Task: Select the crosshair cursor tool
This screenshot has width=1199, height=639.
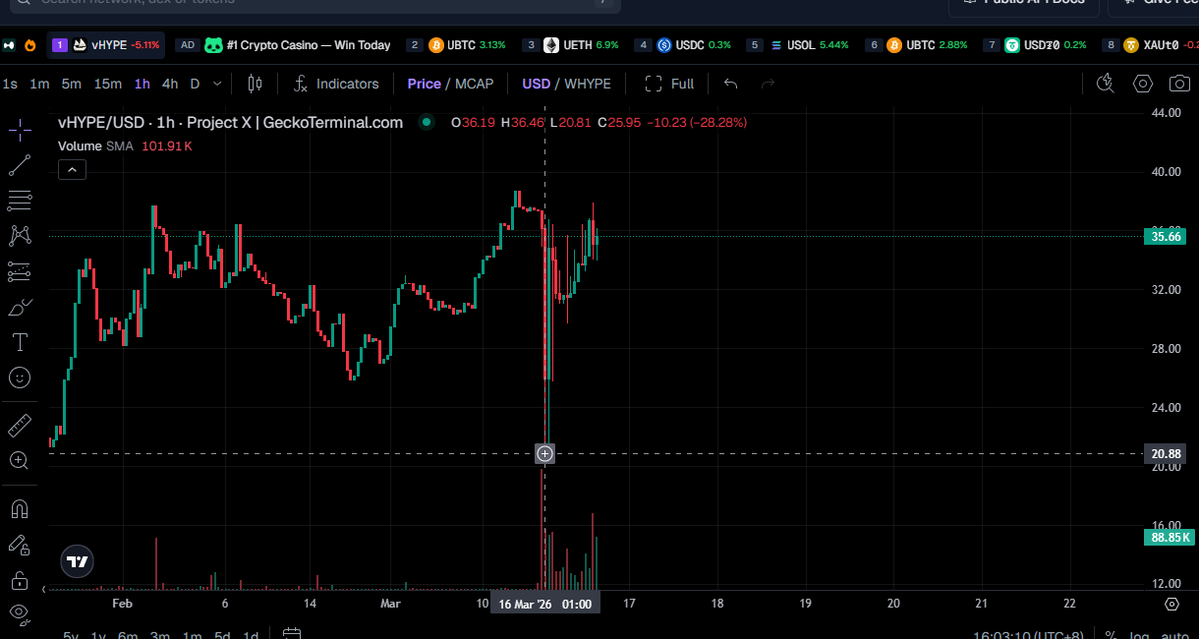Action: [20, 130]
